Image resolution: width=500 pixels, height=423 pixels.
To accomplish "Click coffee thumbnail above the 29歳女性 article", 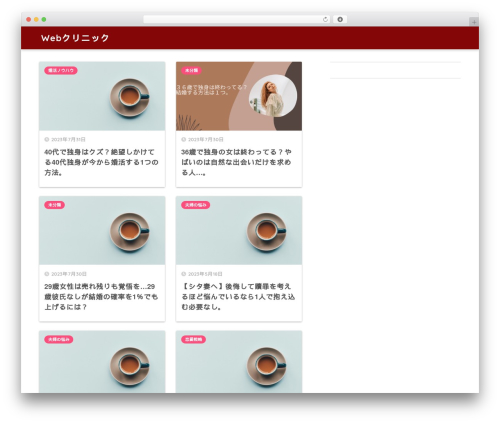I will pos(102,230).
